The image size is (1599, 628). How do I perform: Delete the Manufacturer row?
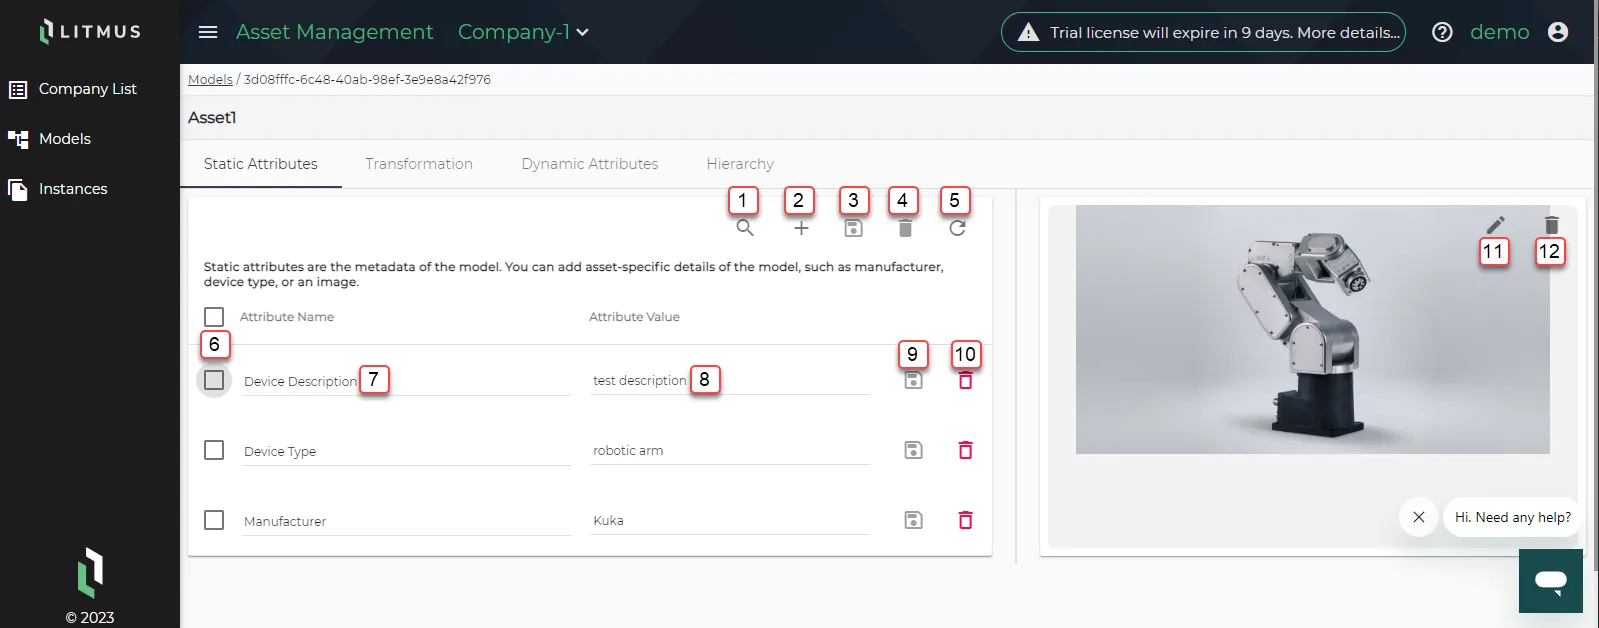click(965, 520)
